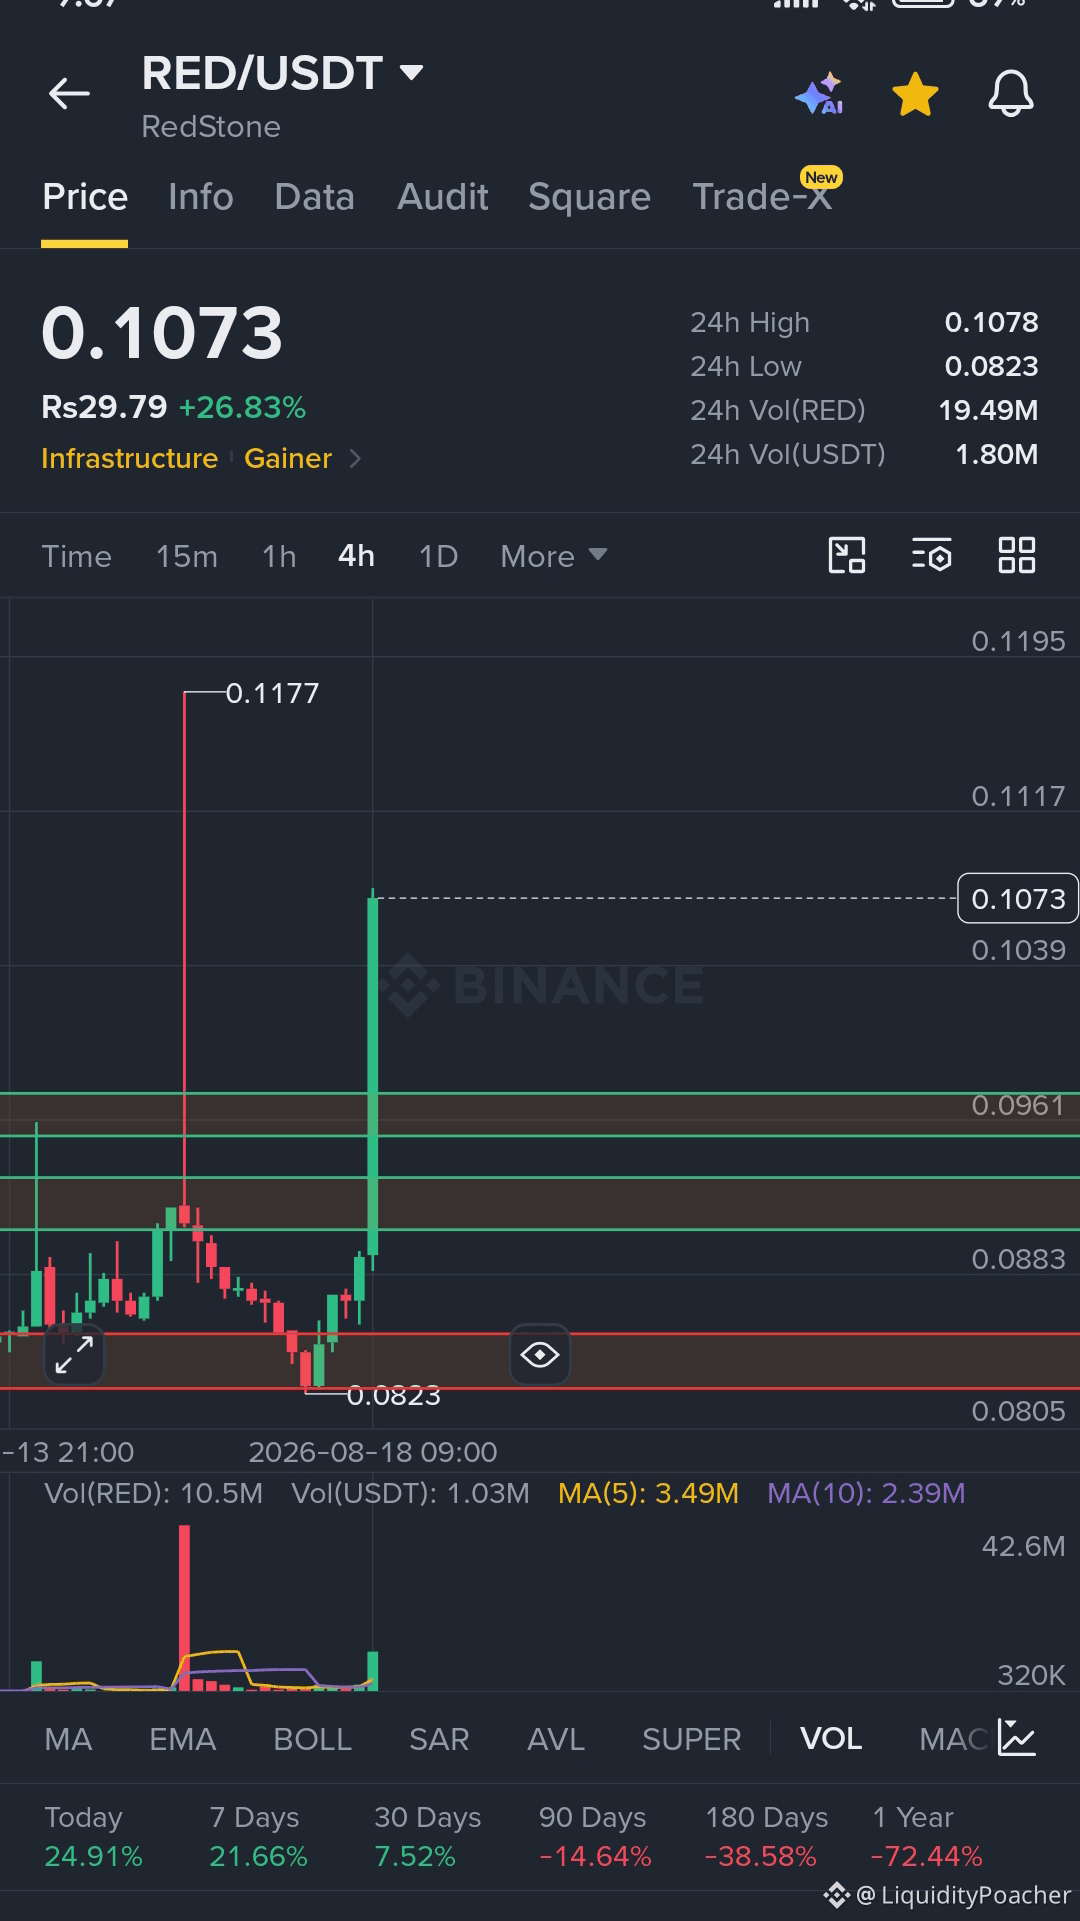Open the Infrastructure category link
This screenshot has height=1921, width=1080.
coord(129,458)
